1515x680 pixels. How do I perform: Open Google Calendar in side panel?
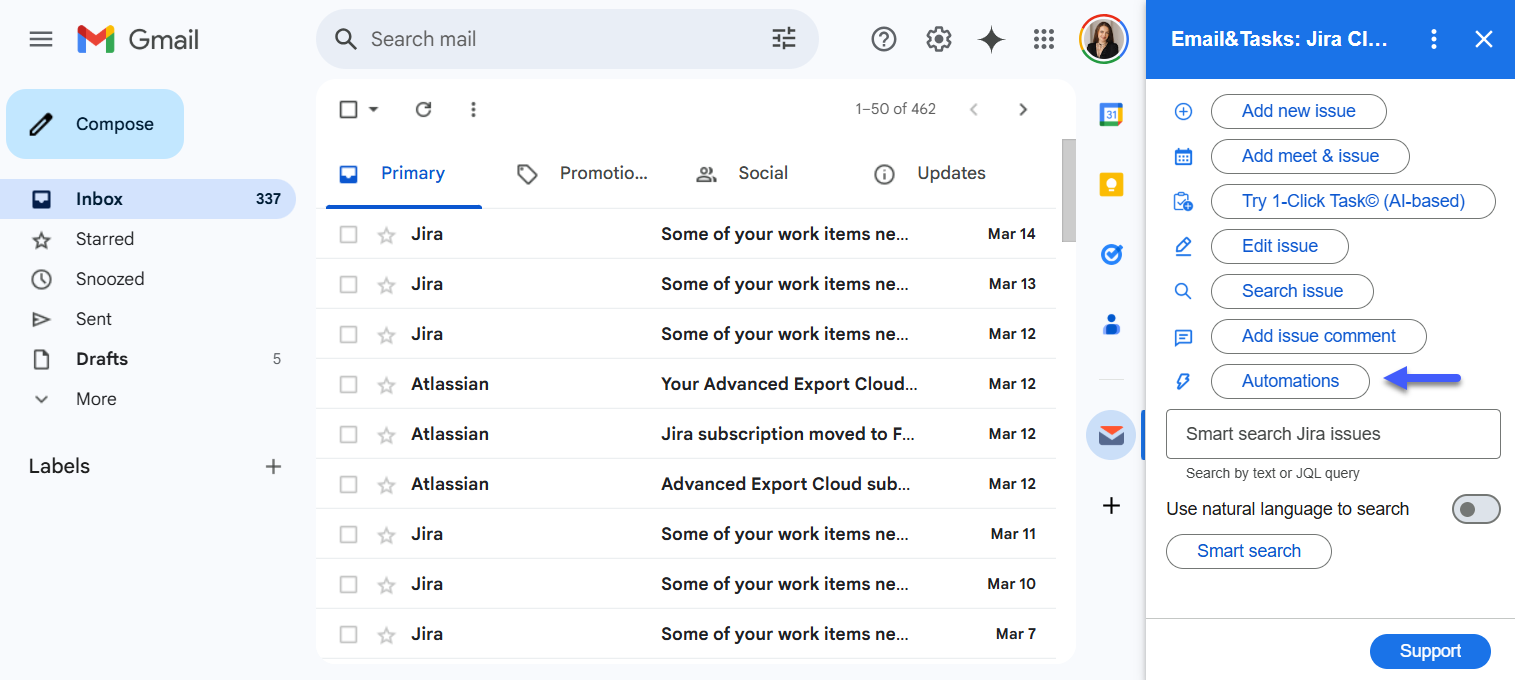(x=1111, y=115)
